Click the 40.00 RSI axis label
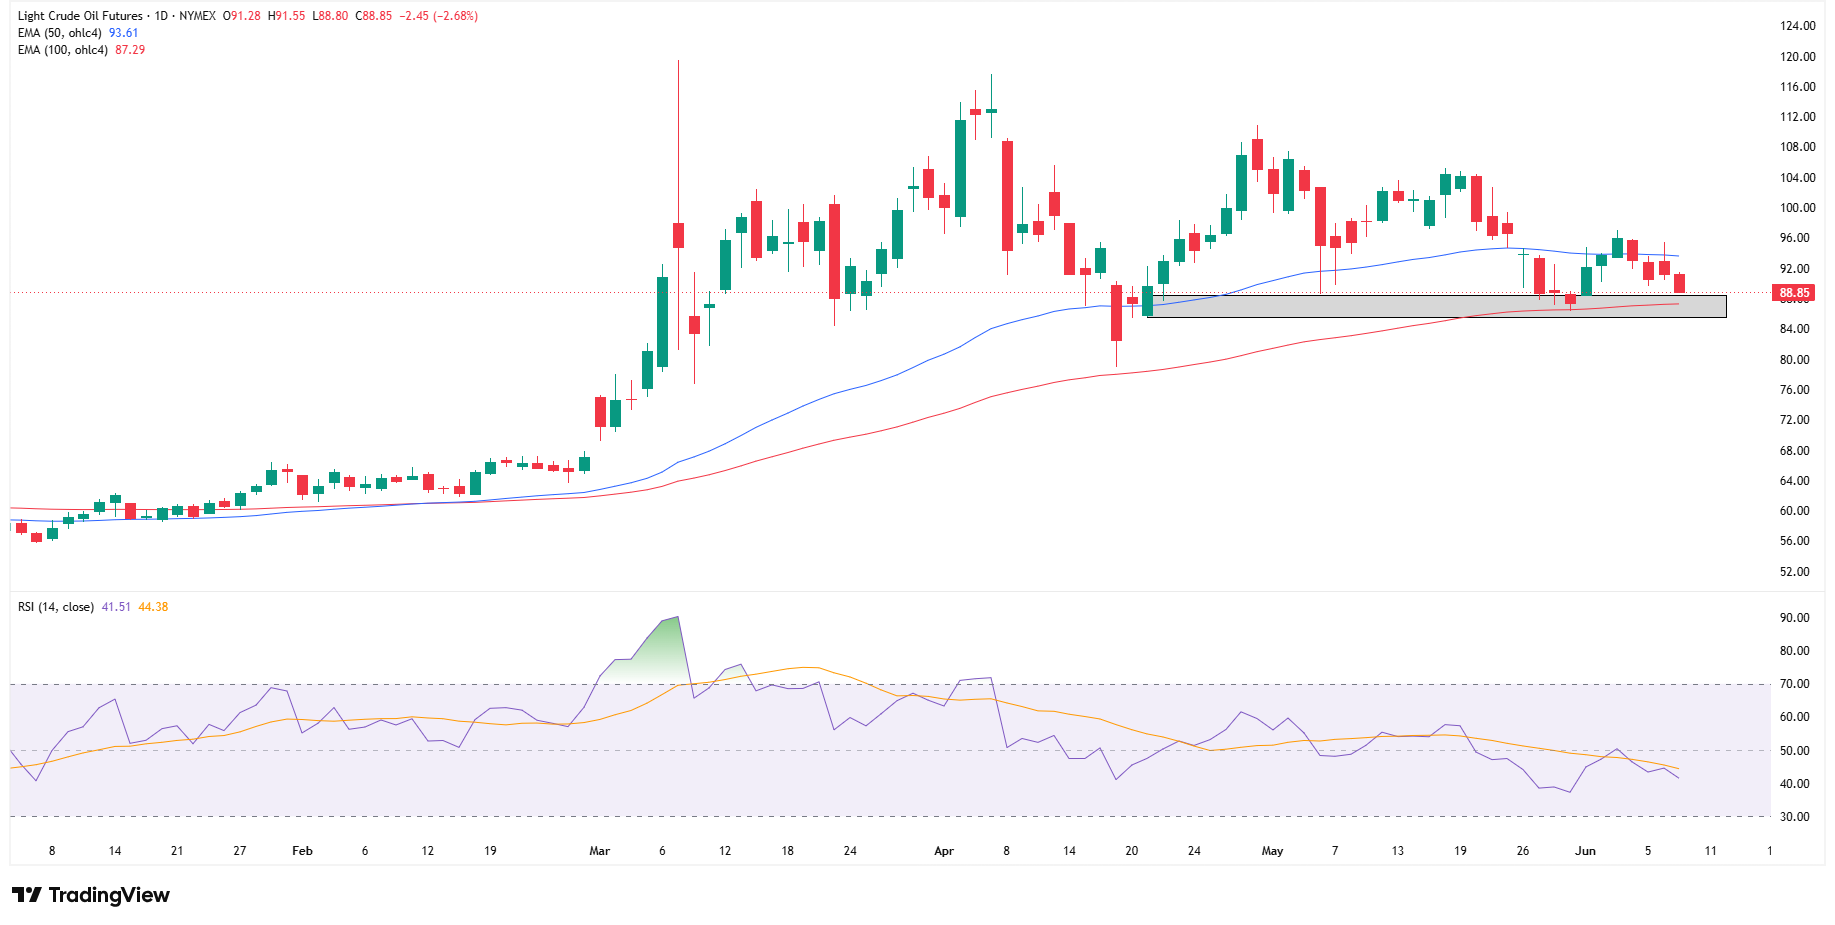1835x925 pixels. pos(1794,784)
